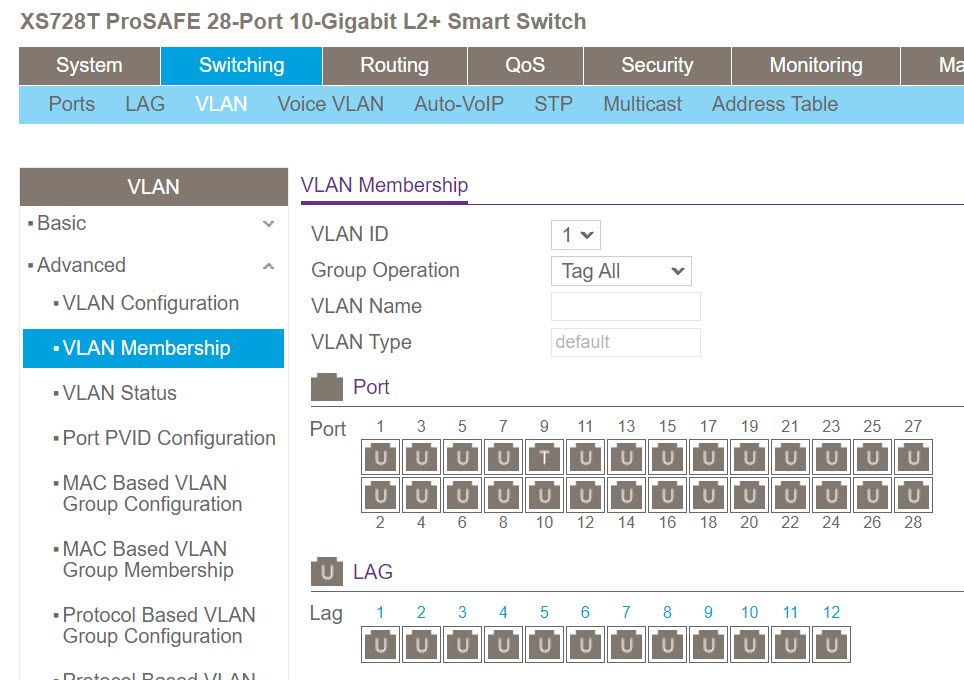Toggle membership of port 11 icon
The image size is (964, 680).
(585, 457)
